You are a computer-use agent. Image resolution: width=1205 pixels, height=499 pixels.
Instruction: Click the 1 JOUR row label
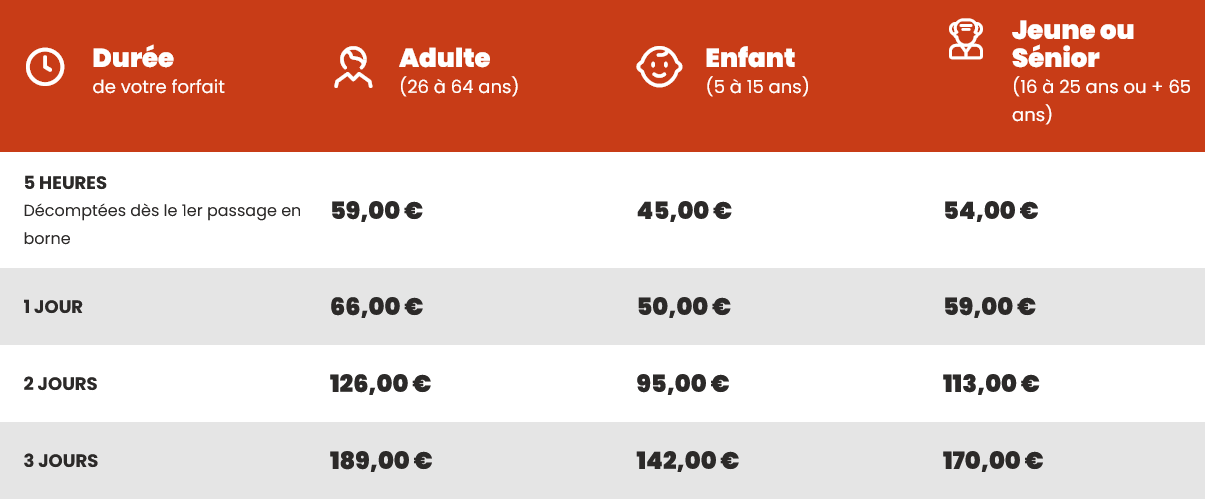(x=53, y=307)
